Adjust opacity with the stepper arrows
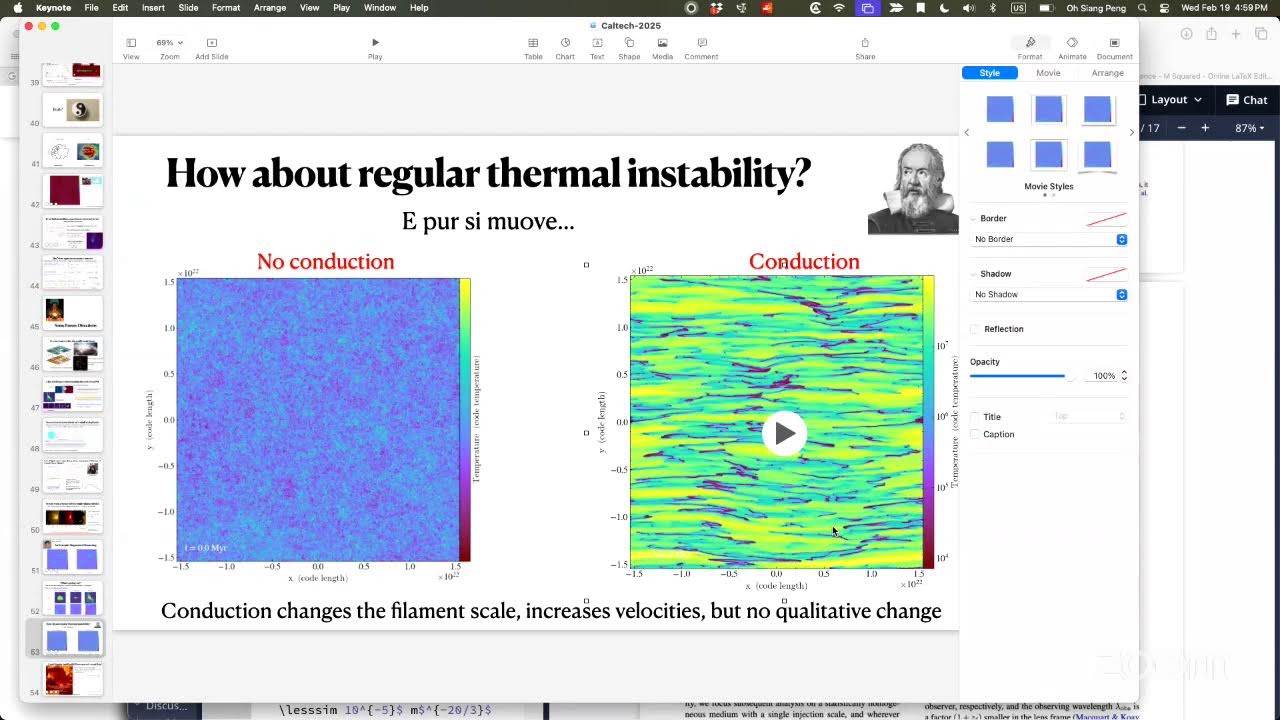Viewport: 1280px width, 720px height. [1124, 376]
